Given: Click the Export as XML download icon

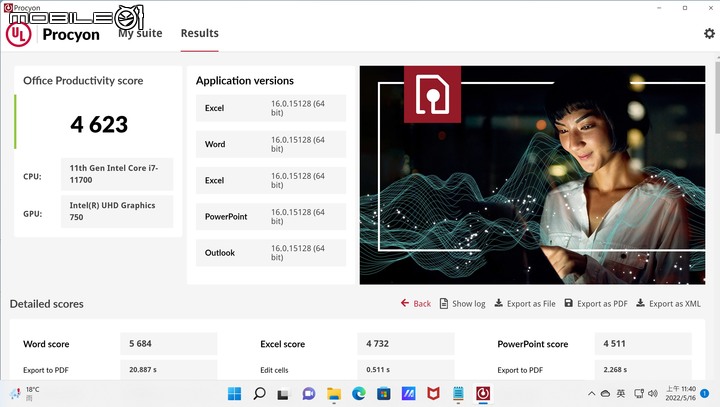Looking at the screenshot, I should coord(640,303).
